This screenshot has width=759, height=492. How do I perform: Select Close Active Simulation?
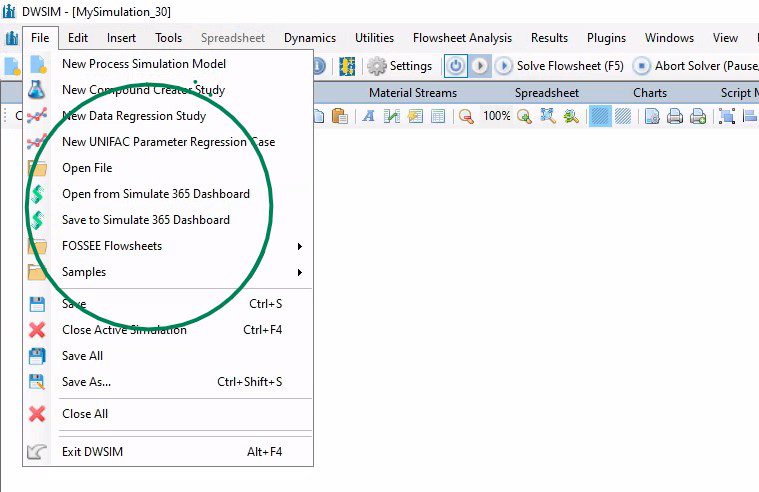point(167,330)
